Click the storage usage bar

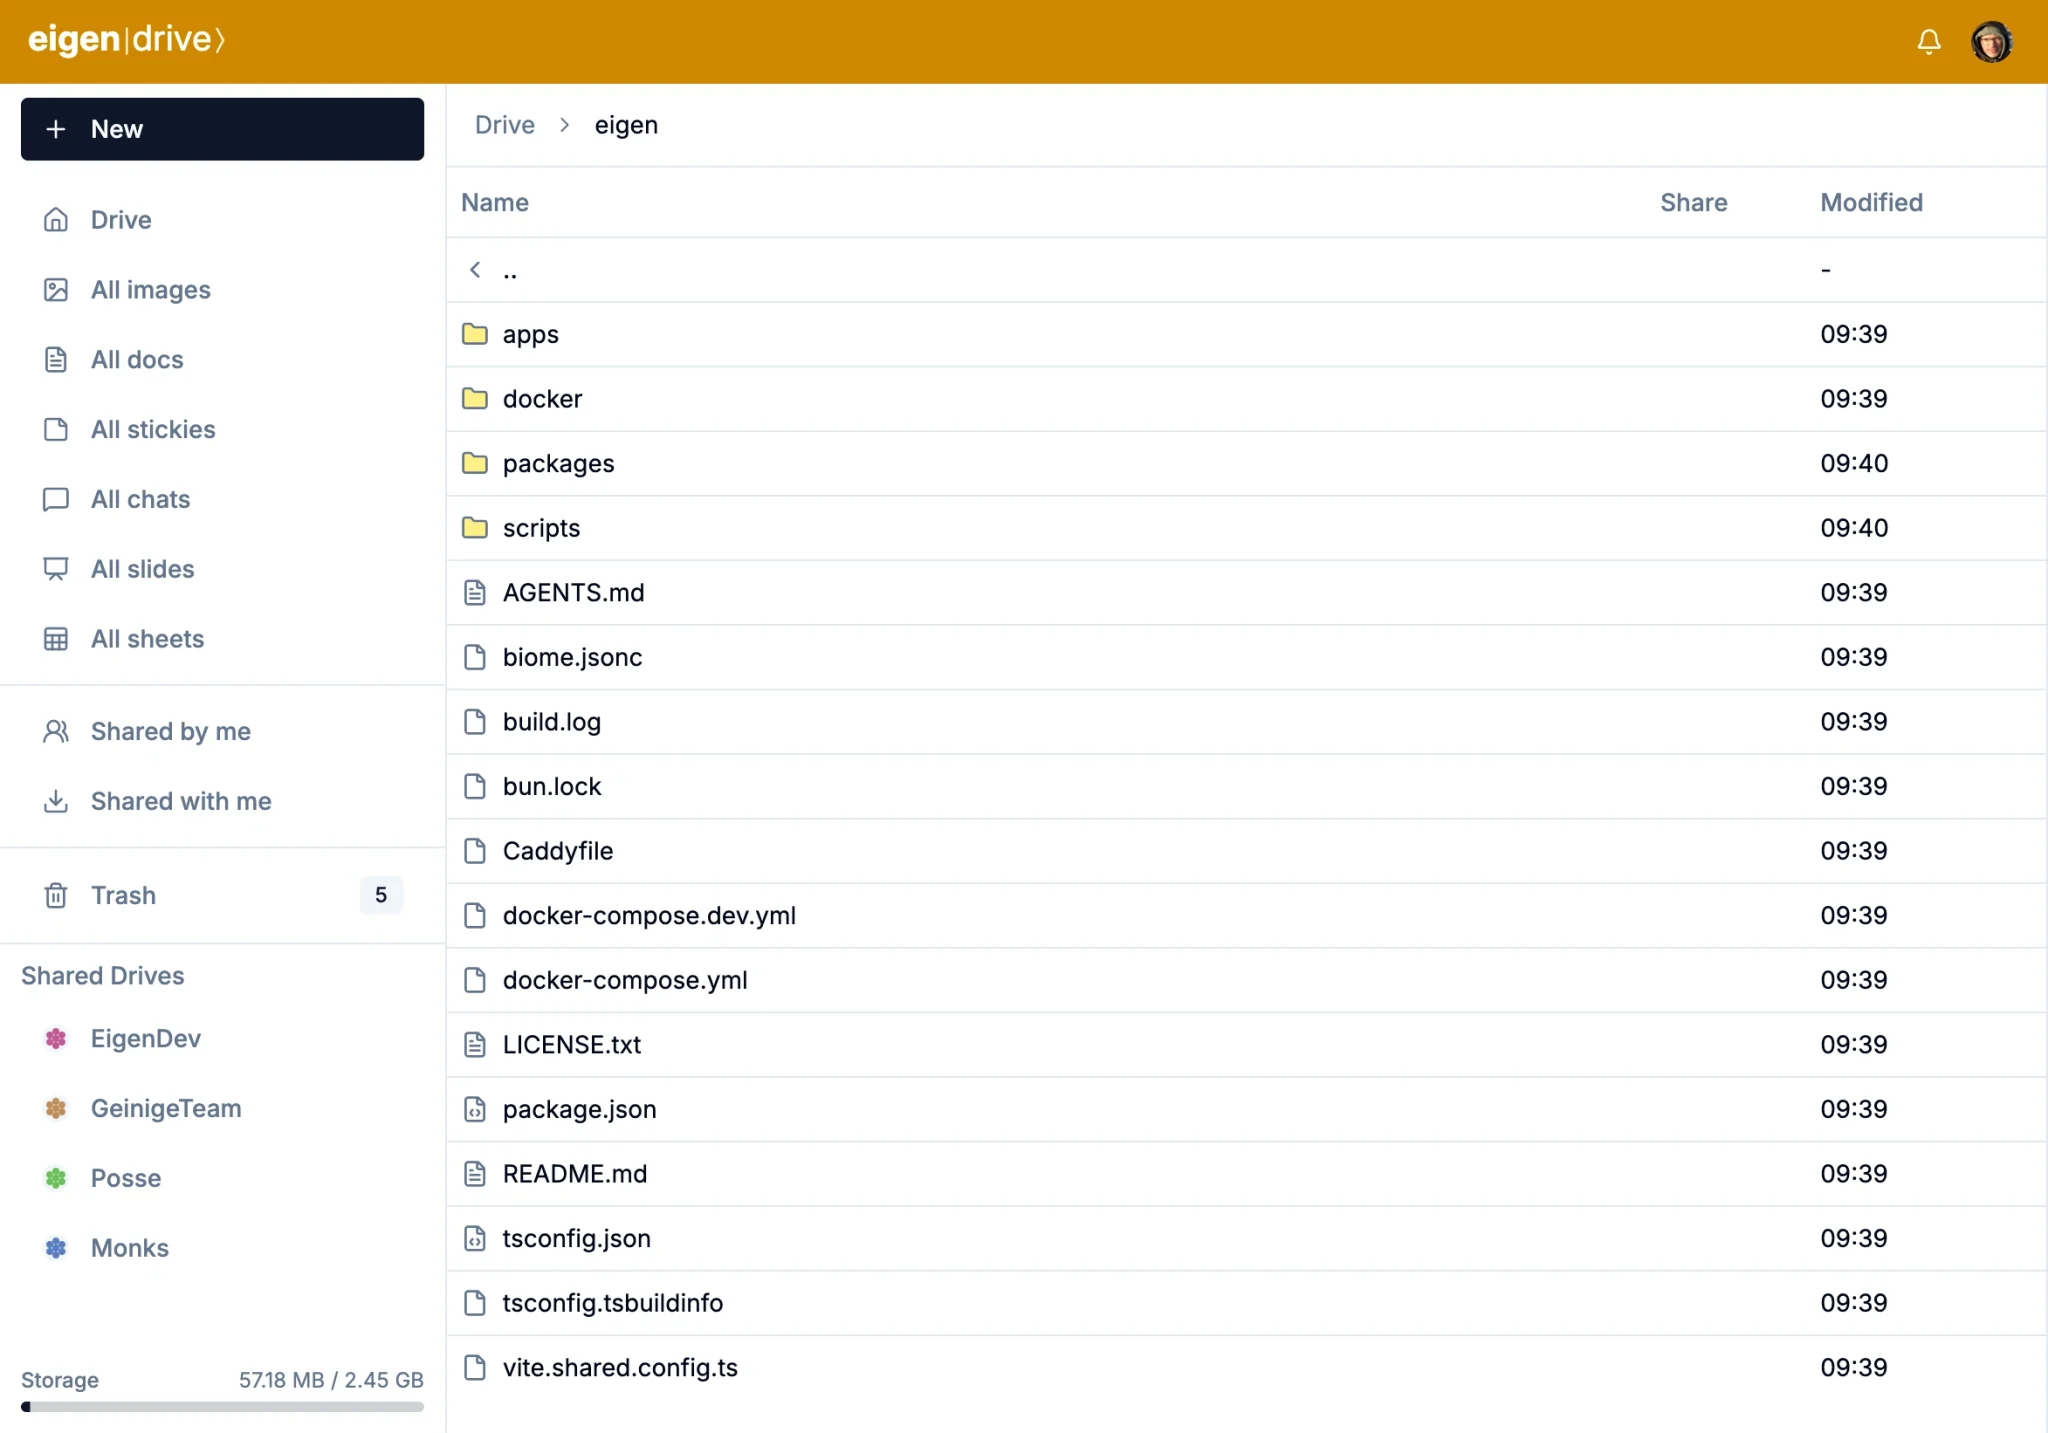222,1406
